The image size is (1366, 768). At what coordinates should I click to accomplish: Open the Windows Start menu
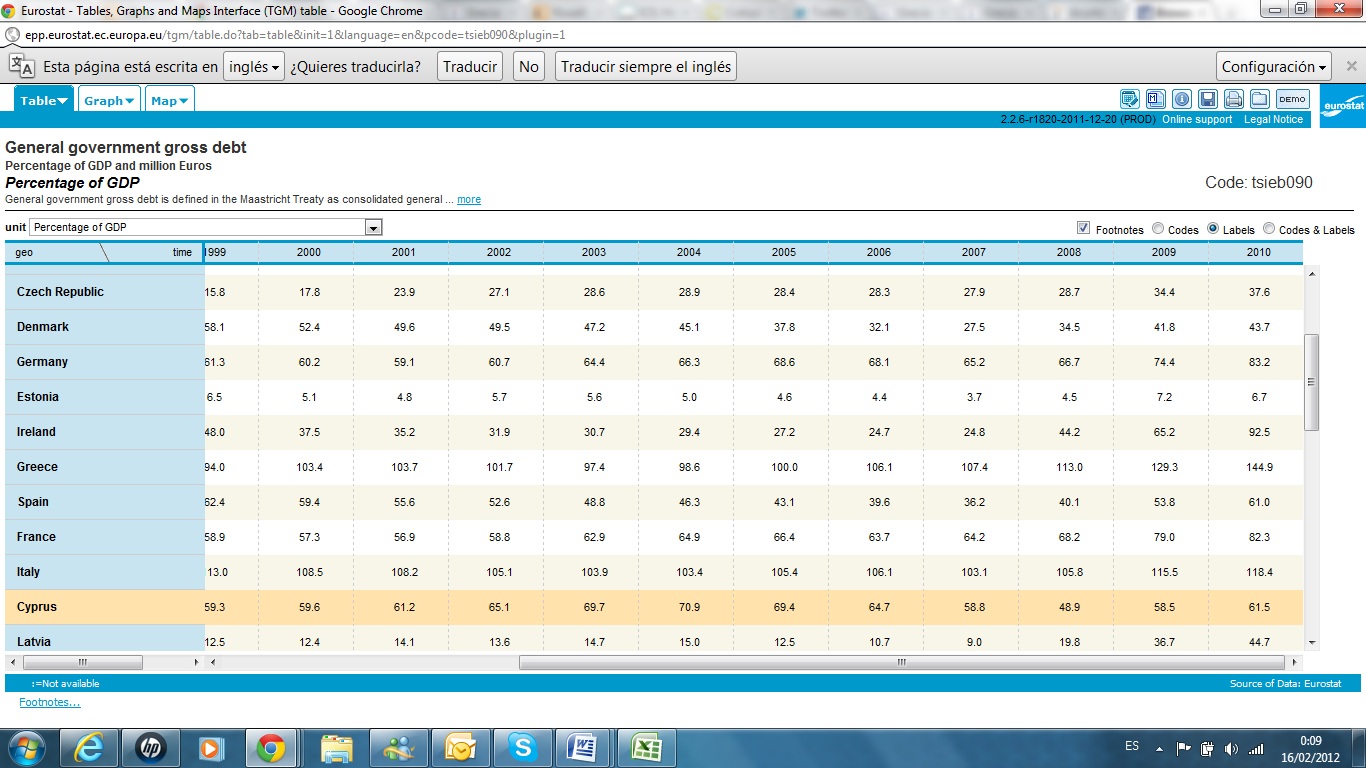pyautogui.click(x=26, y=747)
